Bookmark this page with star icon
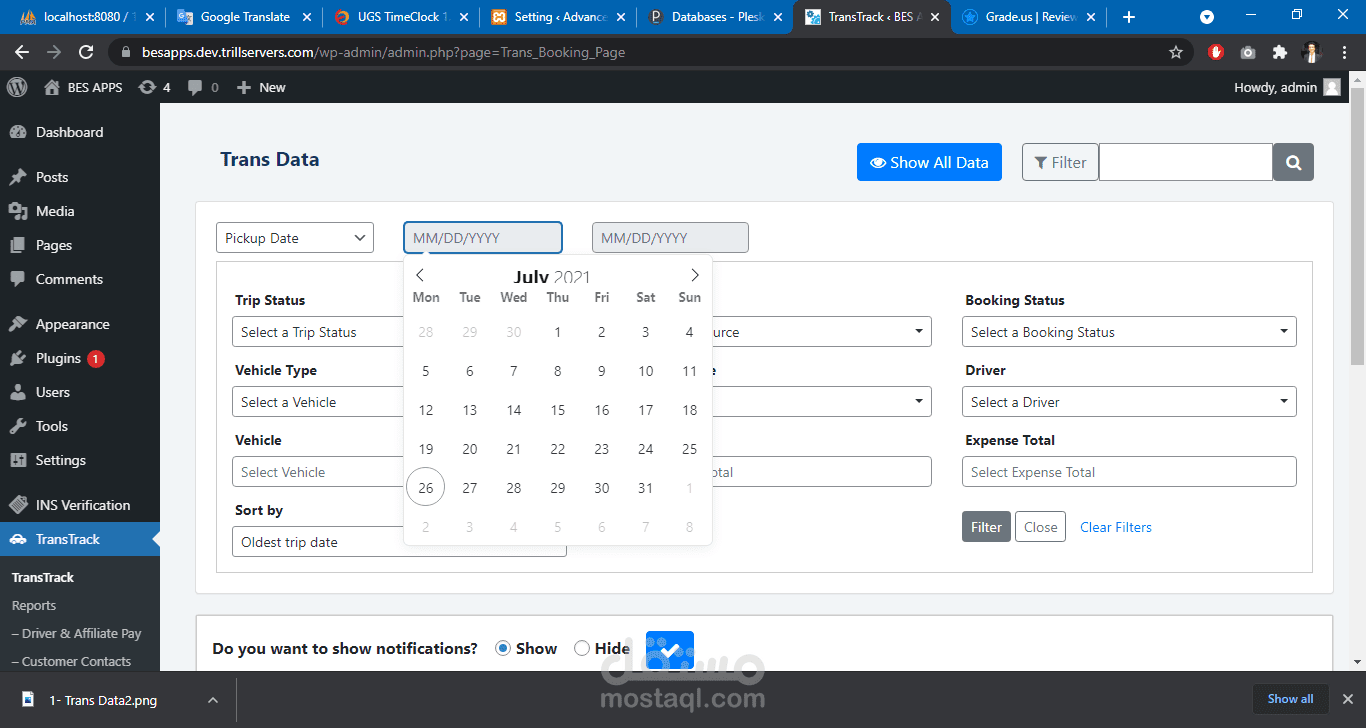1366x728 pixels. pyautogui.click(x=1176, y=52)
